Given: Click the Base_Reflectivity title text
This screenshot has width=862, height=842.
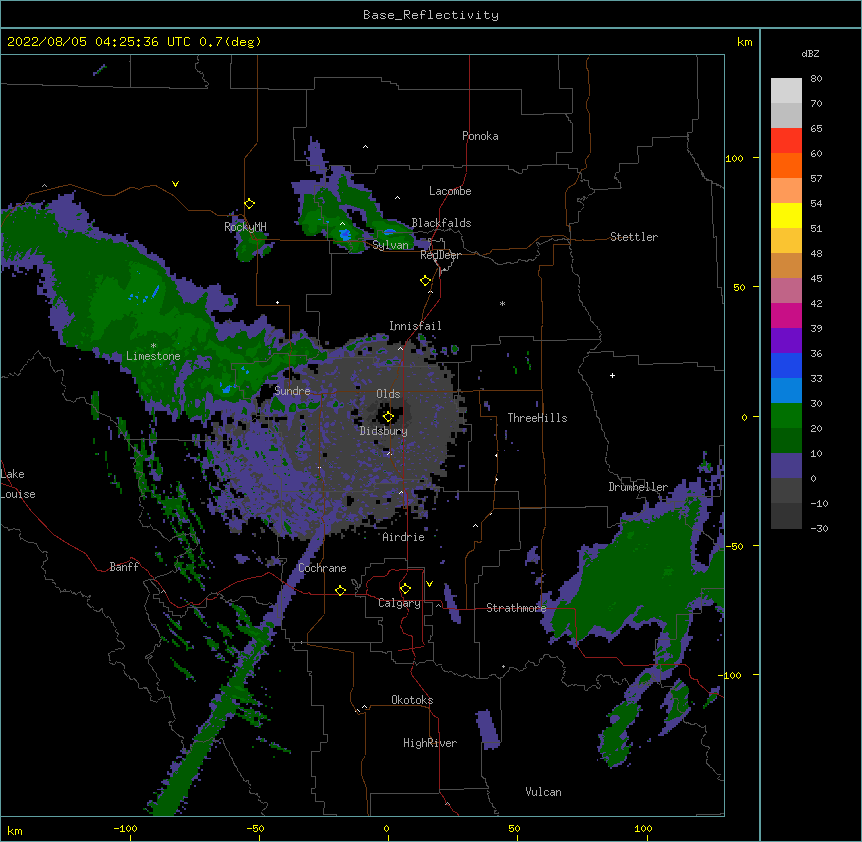Looking at the screenshot, I should click(x=431, y=15).
